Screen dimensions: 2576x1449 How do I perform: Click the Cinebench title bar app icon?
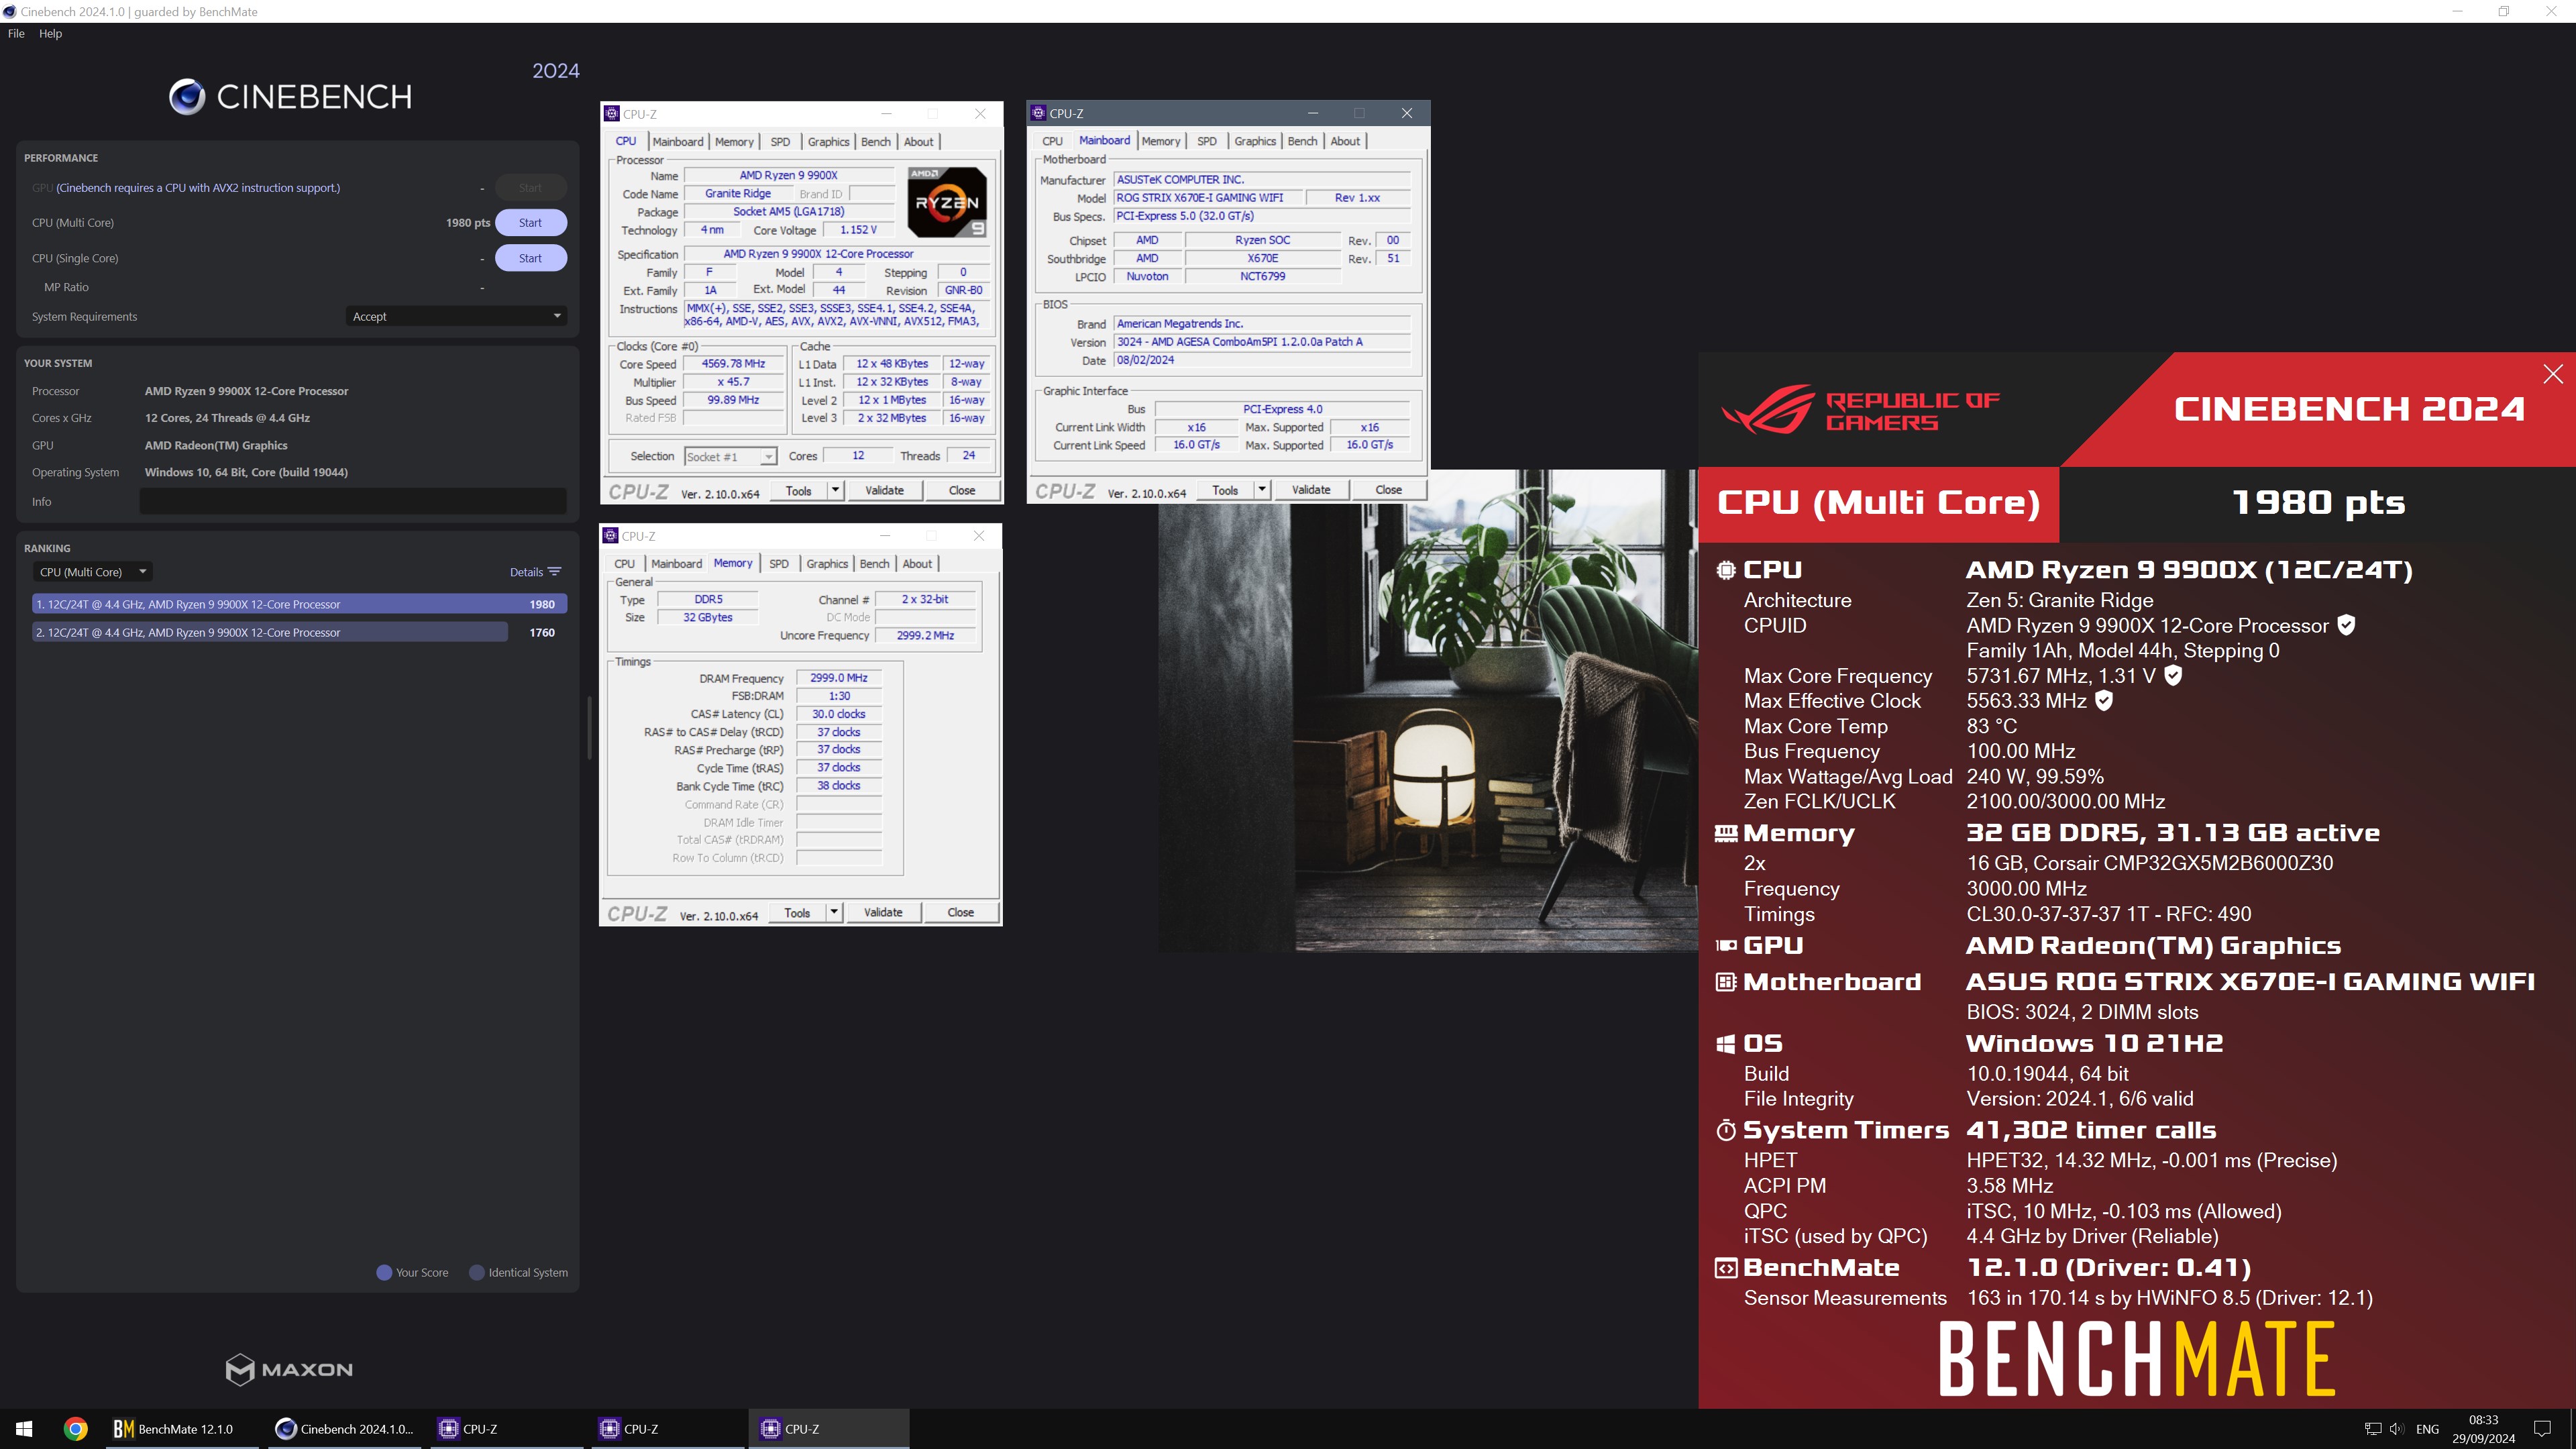point(10,11)
